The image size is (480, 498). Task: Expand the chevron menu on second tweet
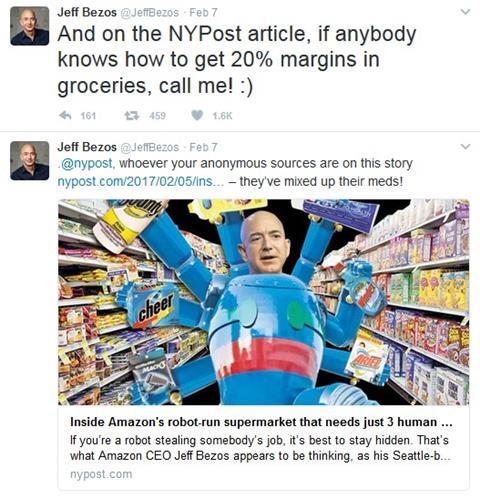pos(465,146)
